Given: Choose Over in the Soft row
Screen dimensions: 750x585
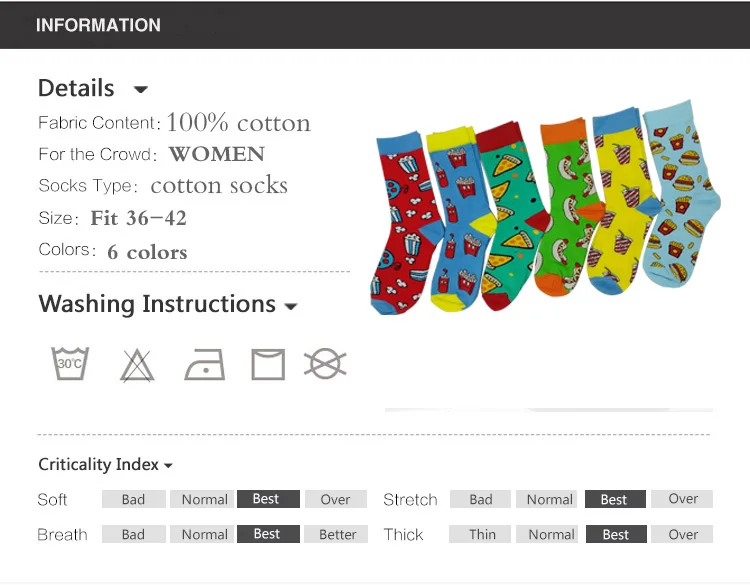Looking at the screenshot, I should pyautogui.click(x=336, y=499).
